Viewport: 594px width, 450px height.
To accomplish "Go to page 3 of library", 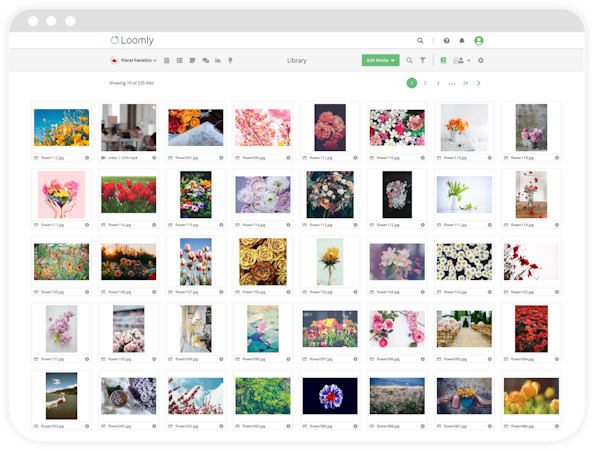I will [x=438, y=83].
